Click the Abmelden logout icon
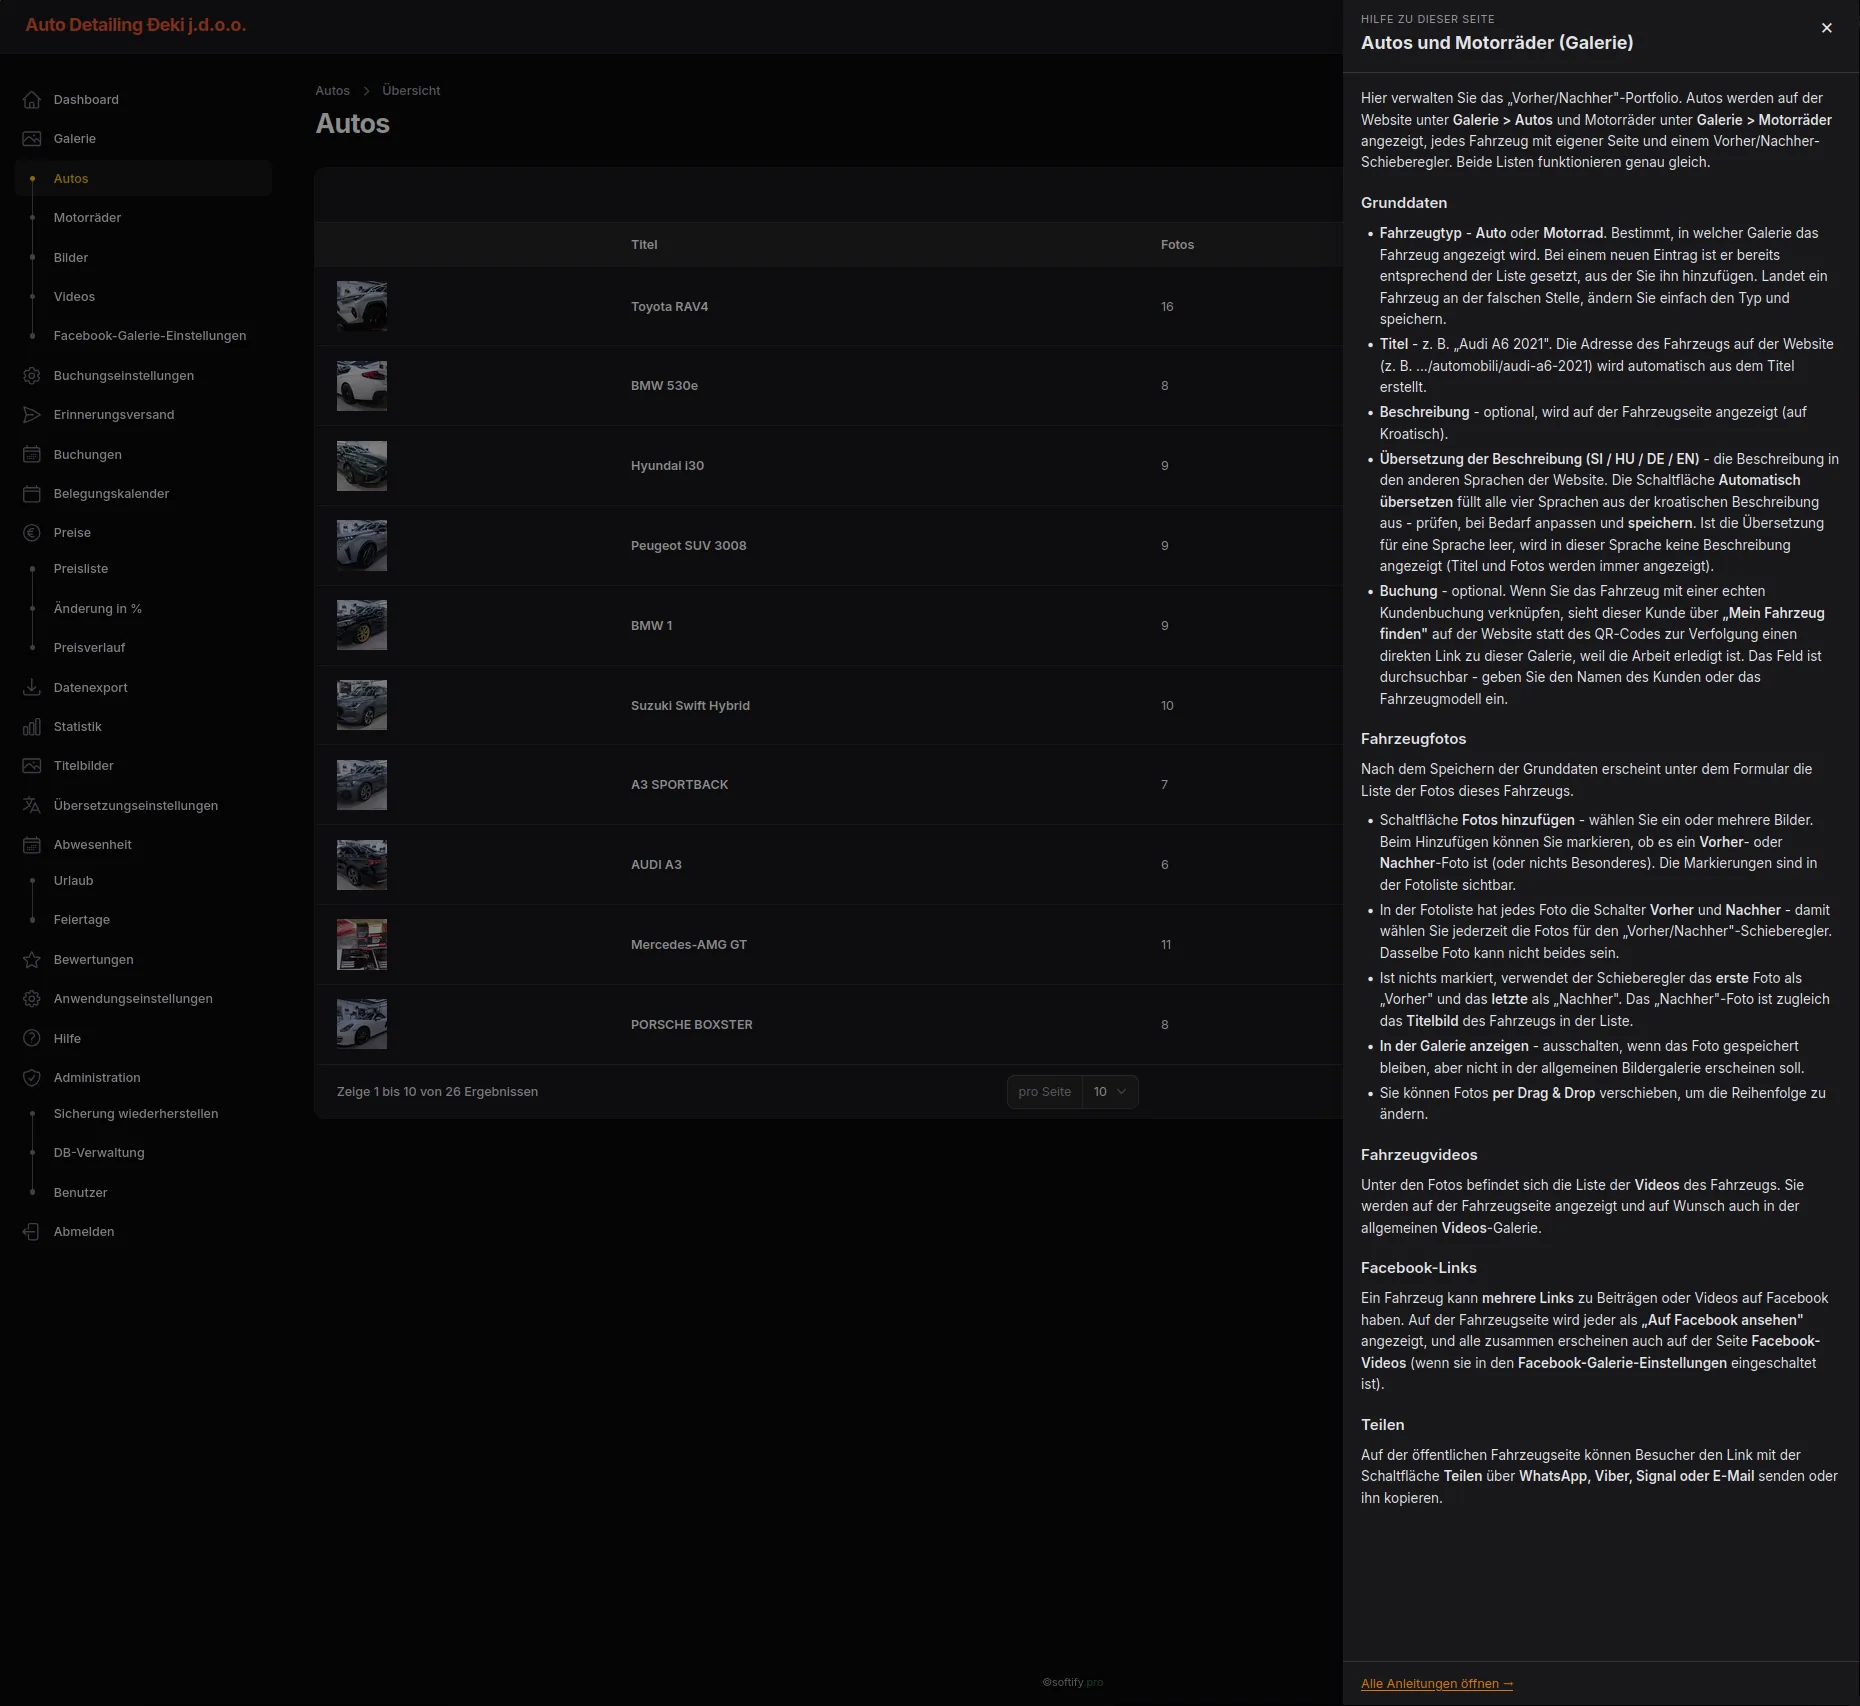This screenshot has height=1706, width=1860. (32, 1232)
